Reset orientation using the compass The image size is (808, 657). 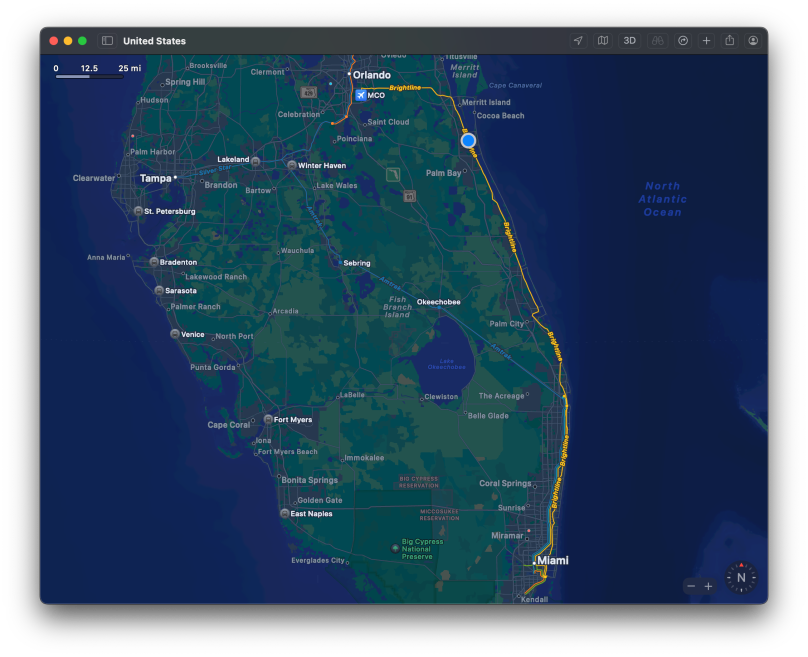click(741, 578)
